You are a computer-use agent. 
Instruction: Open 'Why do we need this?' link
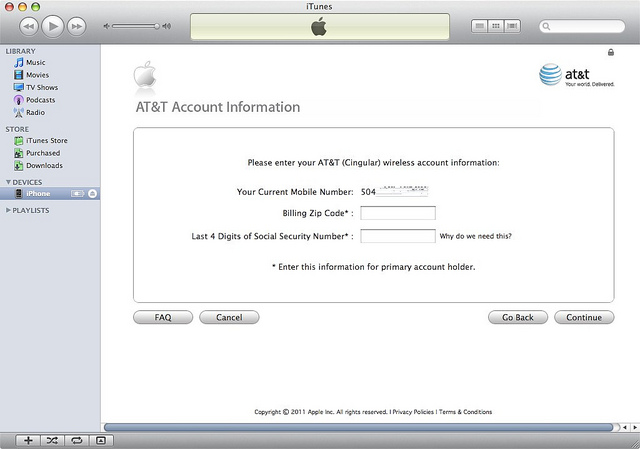[476, 236]
